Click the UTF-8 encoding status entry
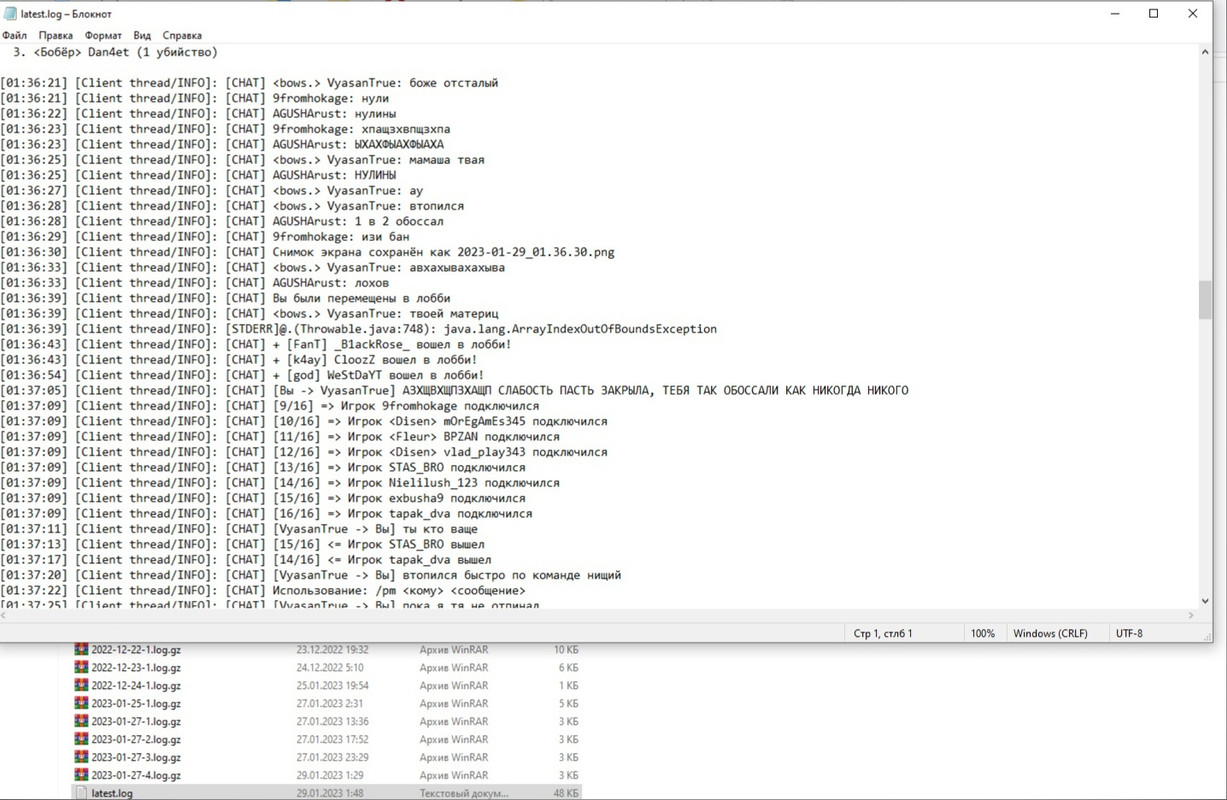The image size is (1227, 800). click(x=1129, y=633)
